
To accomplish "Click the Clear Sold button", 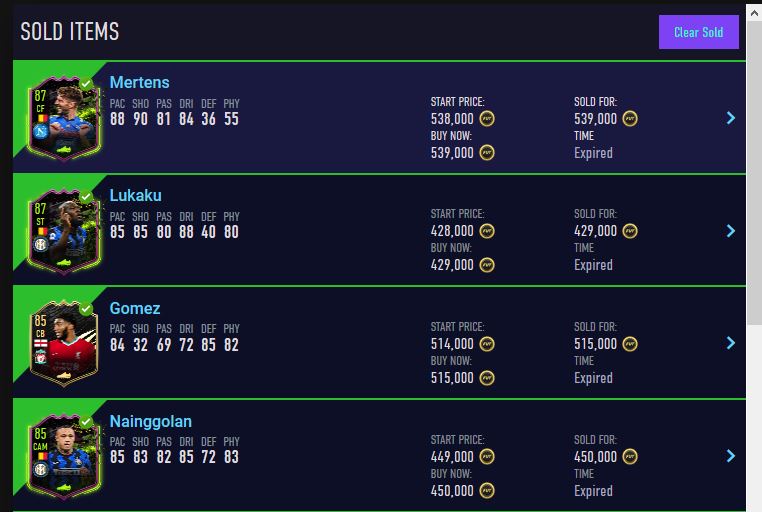I will pos(698,32).
